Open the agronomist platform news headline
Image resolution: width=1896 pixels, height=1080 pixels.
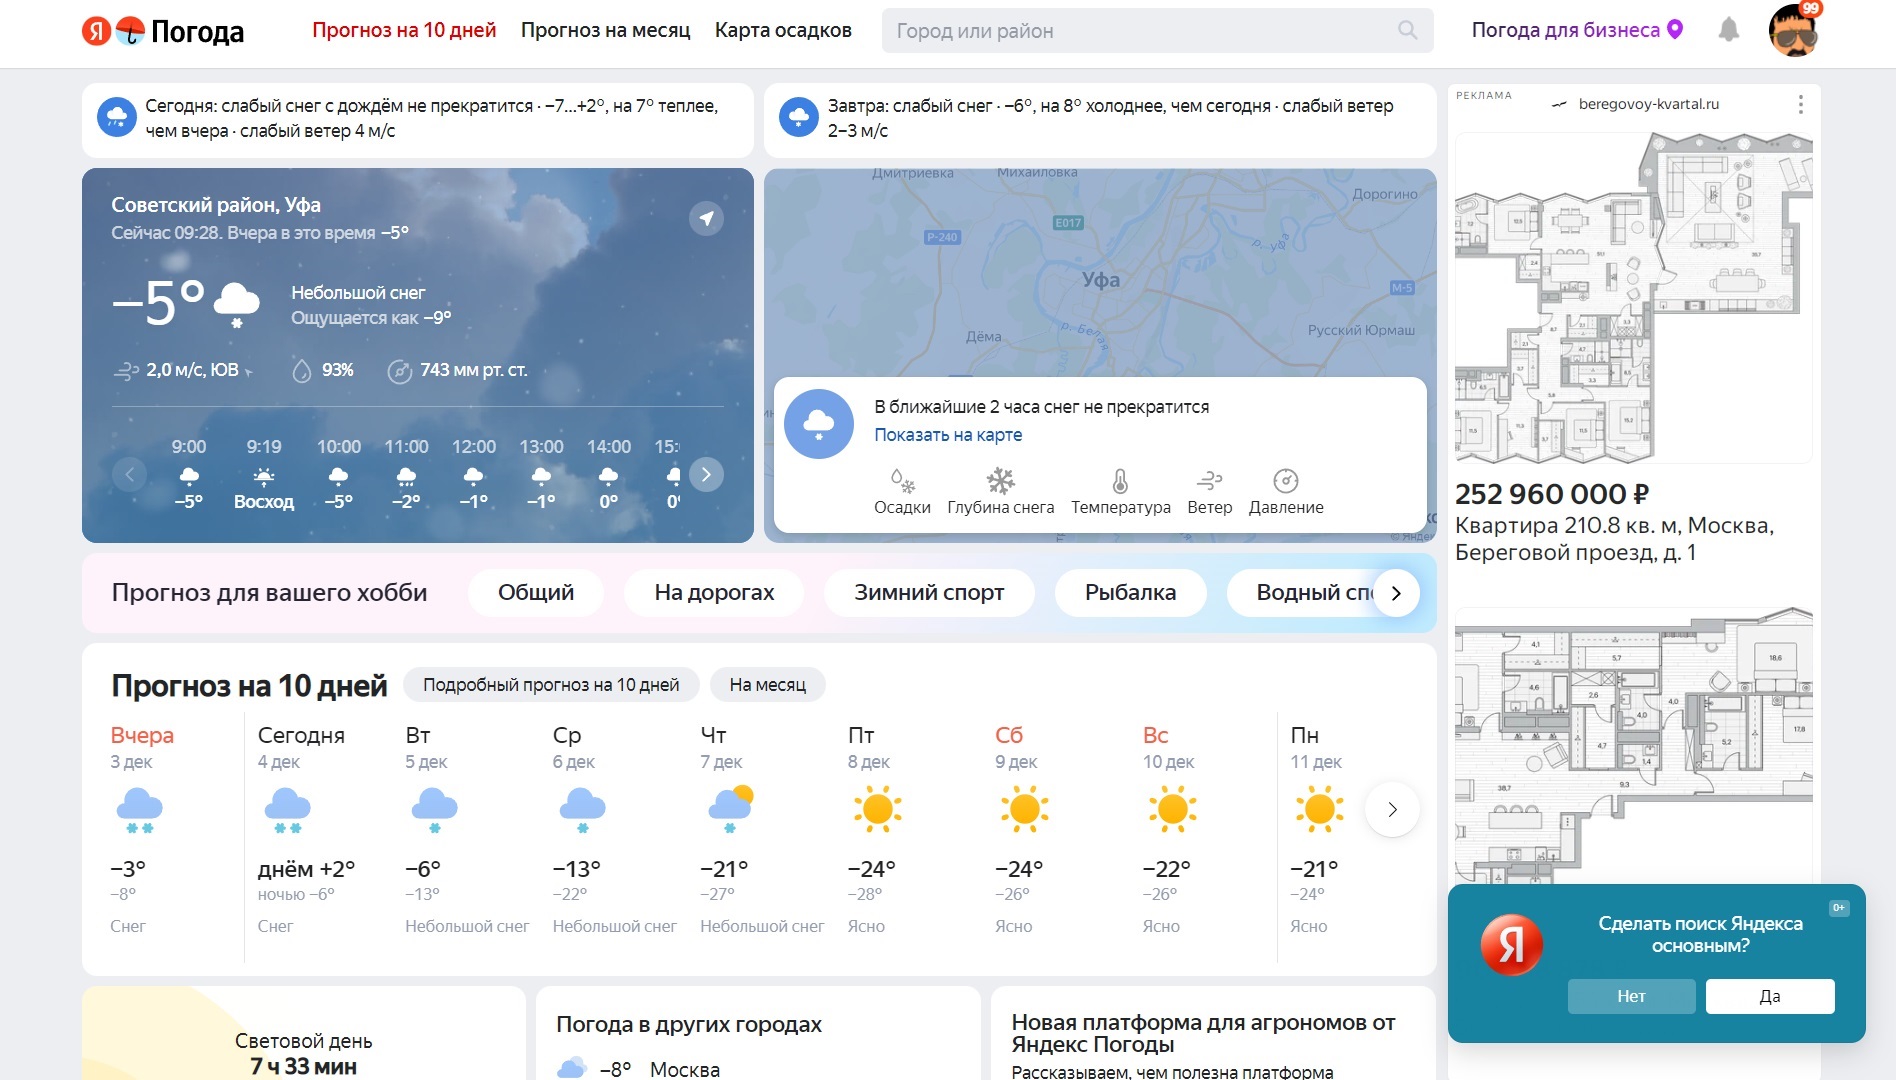coord(1203,1034)
